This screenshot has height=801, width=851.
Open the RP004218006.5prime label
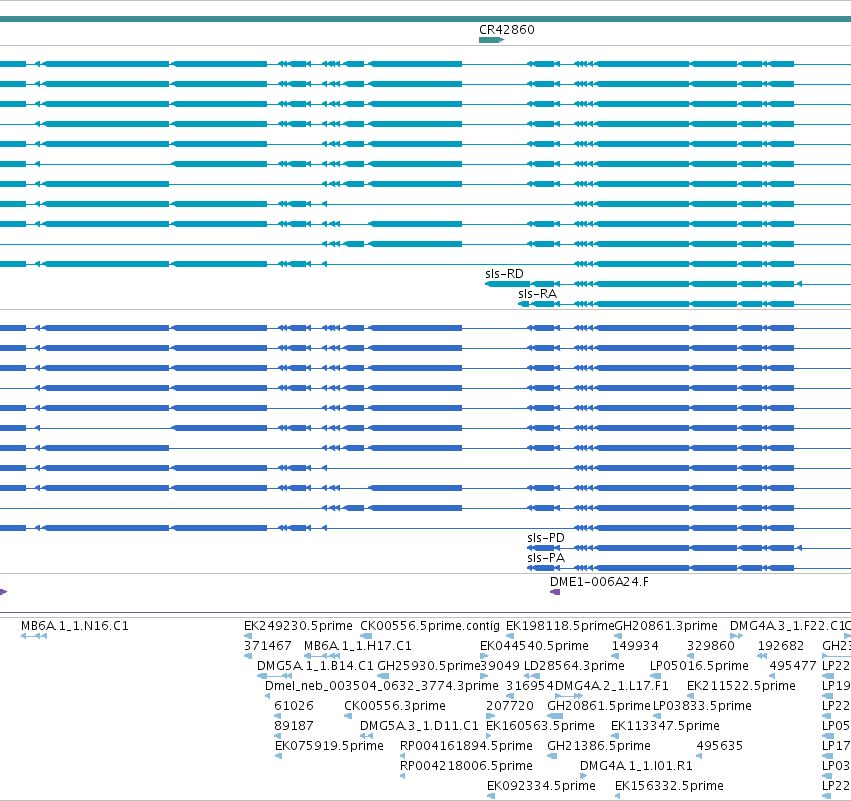pos(466,766)
